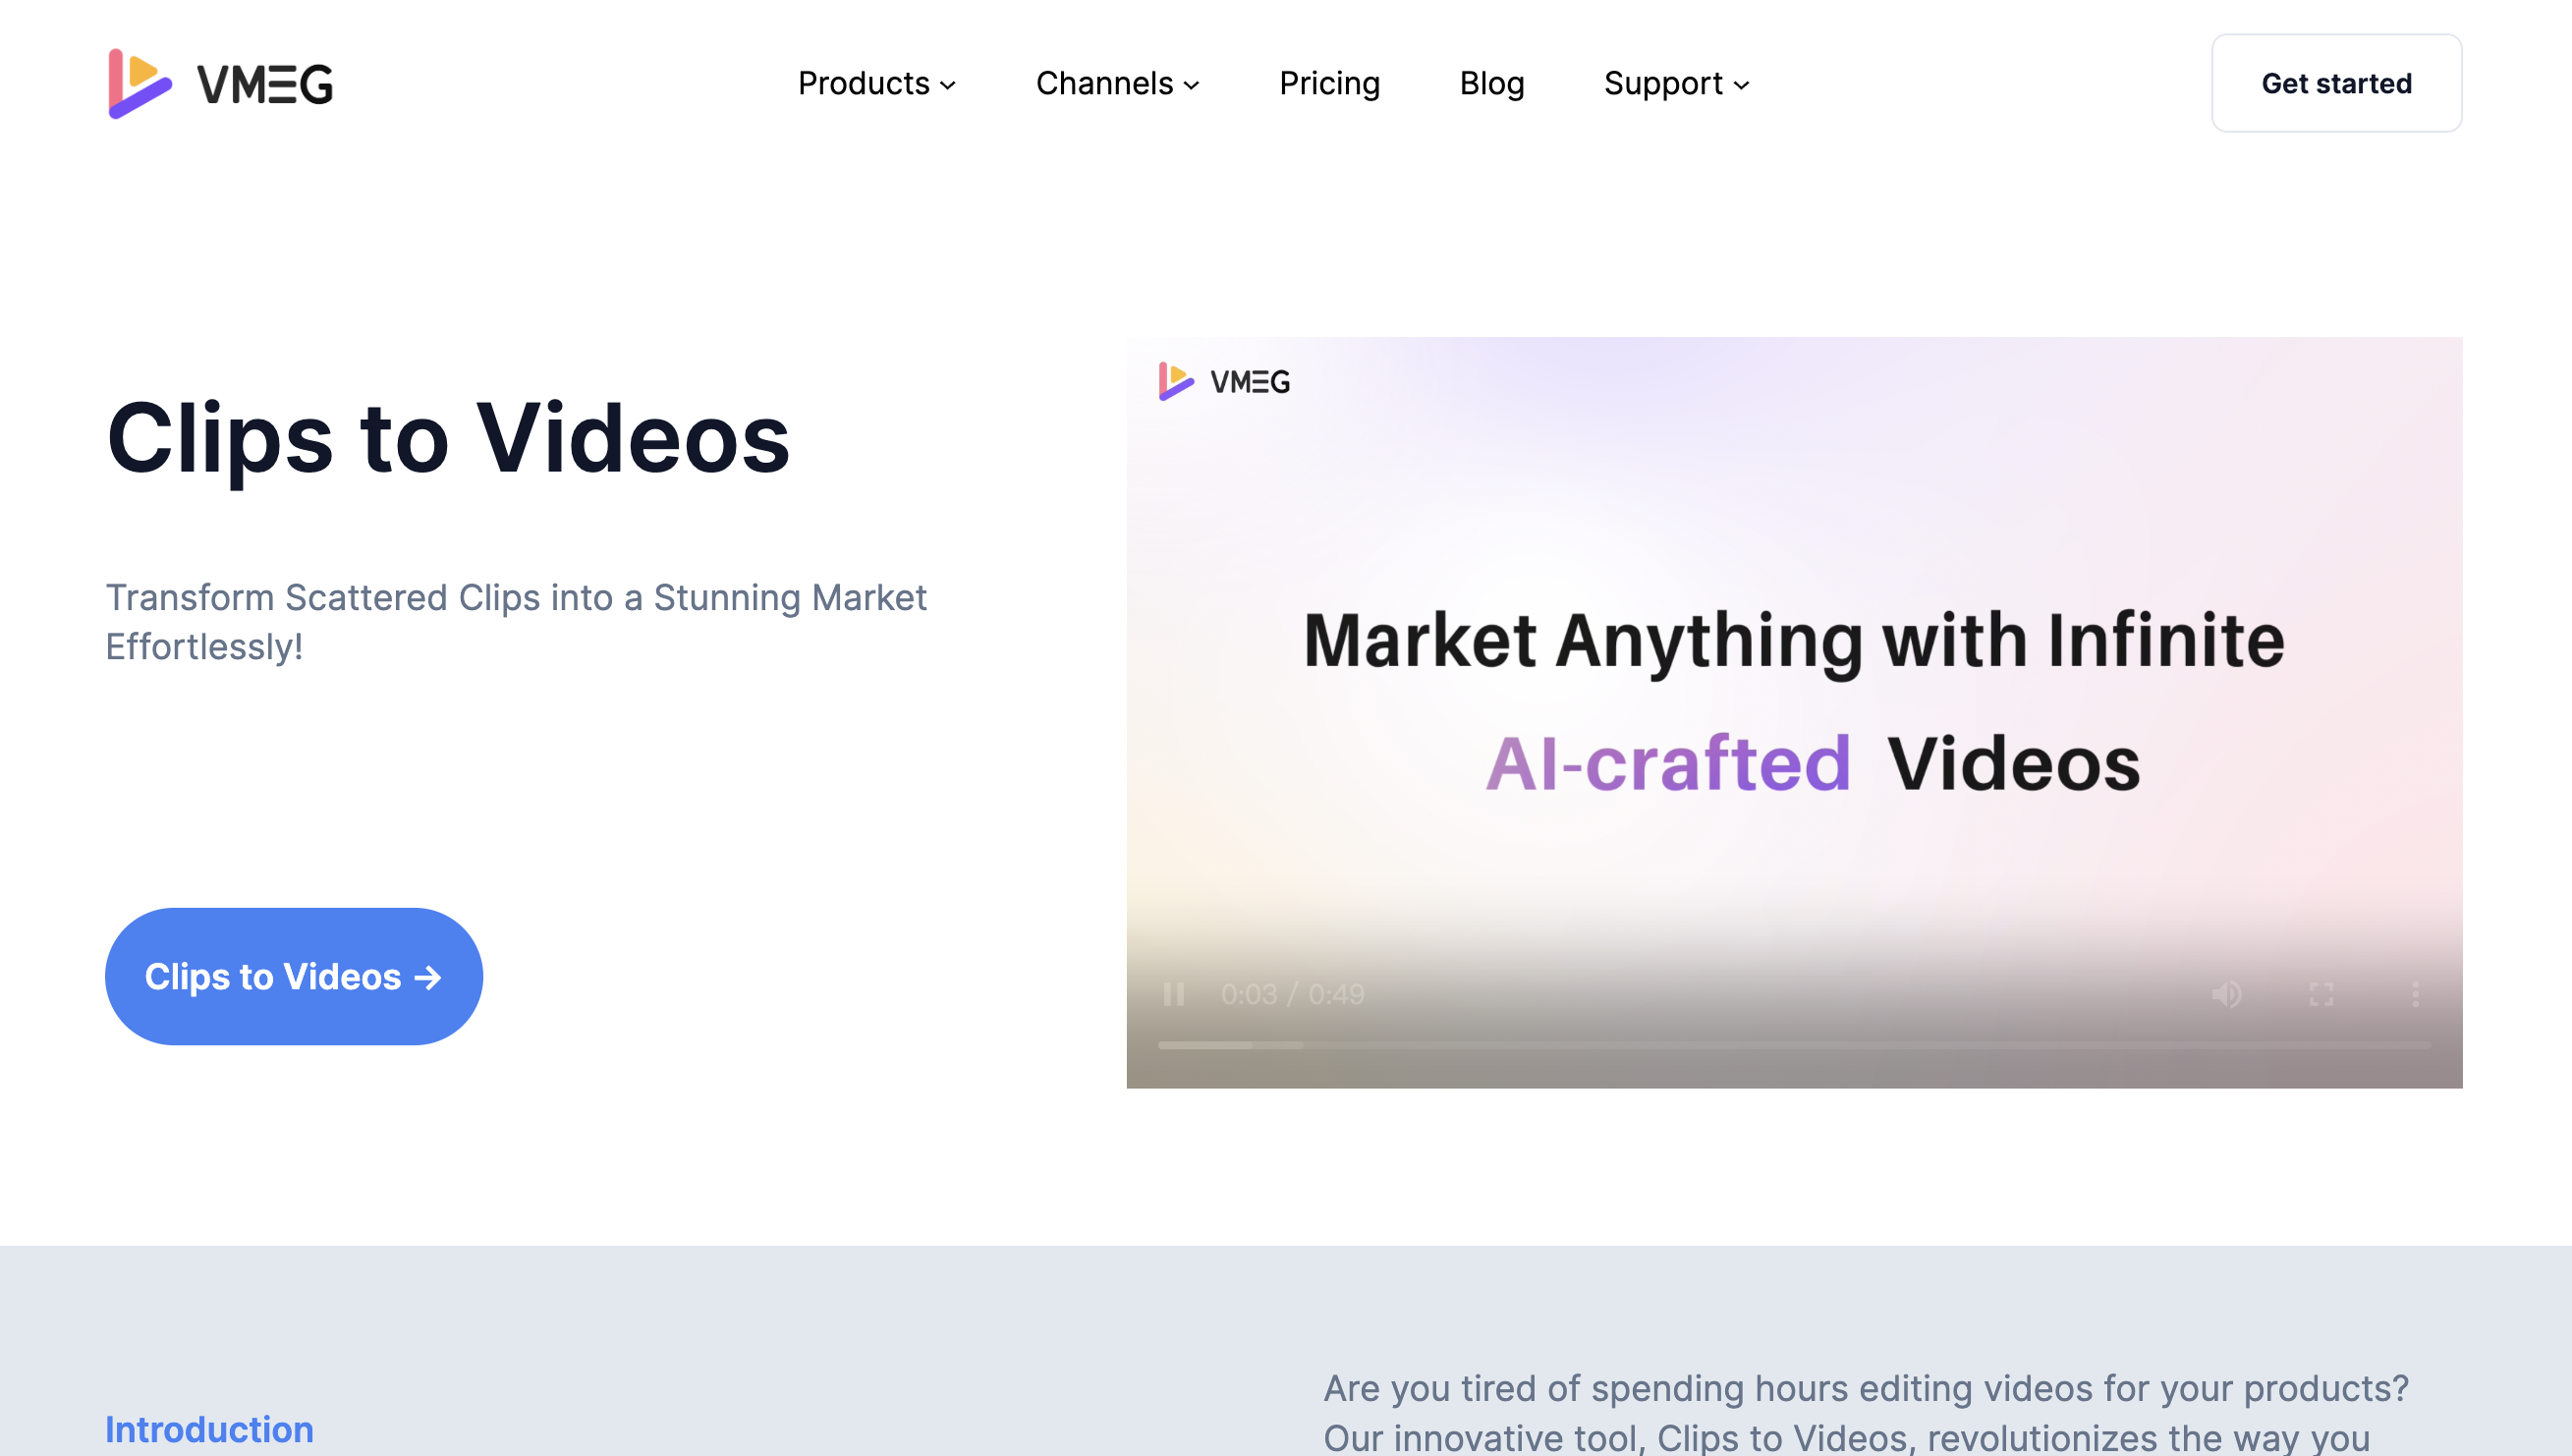Click the settings icon on video player
Image resolution: width=2572 pixels, height=1456 pixels.
tap(2419, 995)
